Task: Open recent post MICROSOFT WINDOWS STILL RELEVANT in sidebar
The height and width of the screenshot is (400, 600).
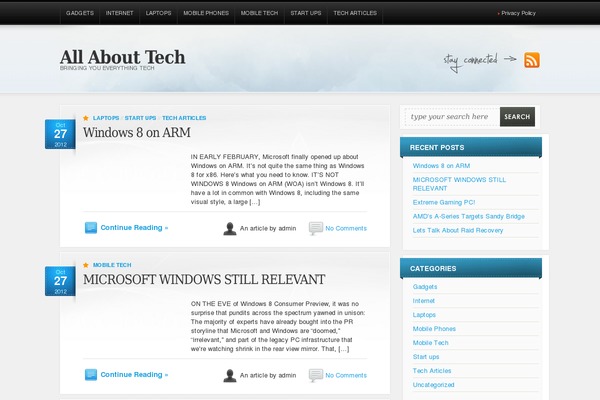Action: pos(459,184)
